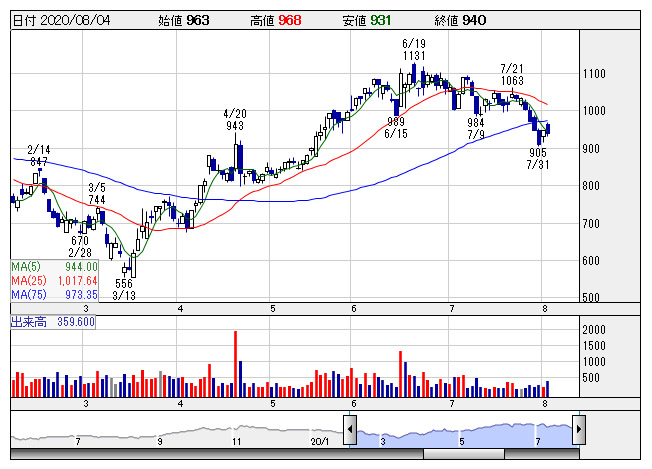Click the 1000 price axis label

594,111
